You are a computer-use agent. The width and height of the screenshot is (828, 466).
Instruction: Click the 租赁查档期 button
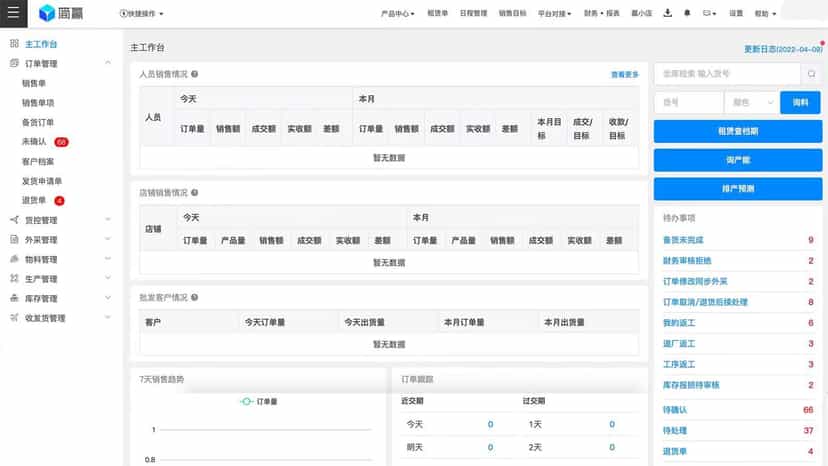click(x=738, y=131)
